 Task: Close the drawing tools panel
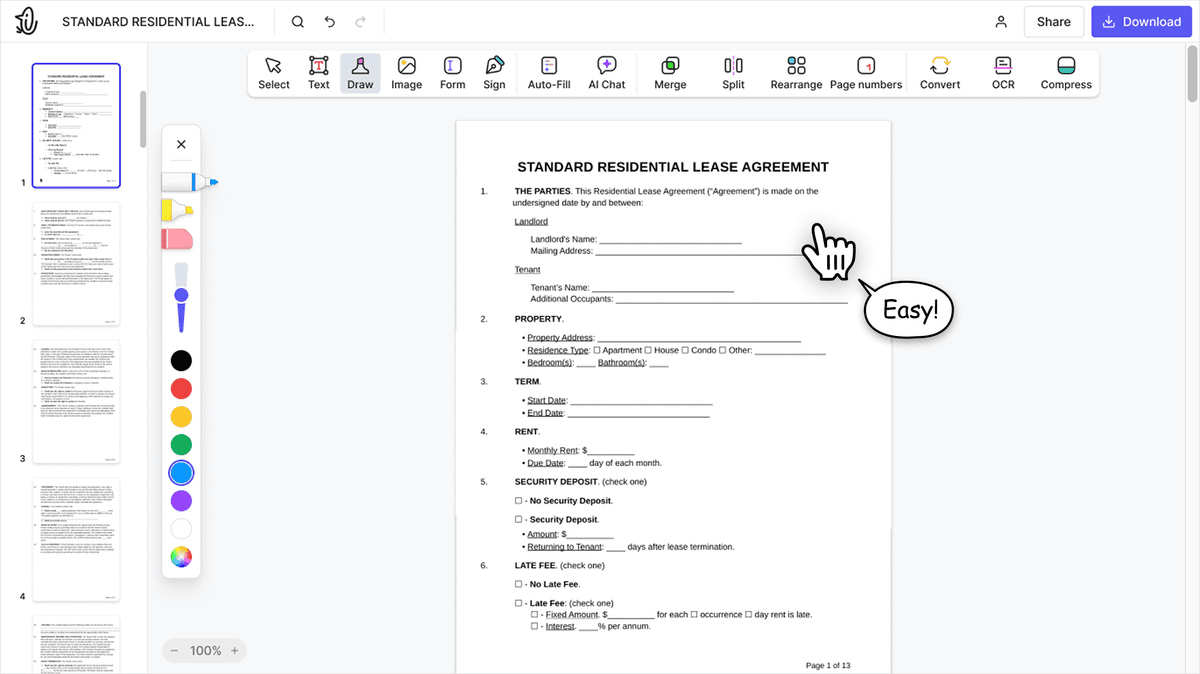click(181, 144)
